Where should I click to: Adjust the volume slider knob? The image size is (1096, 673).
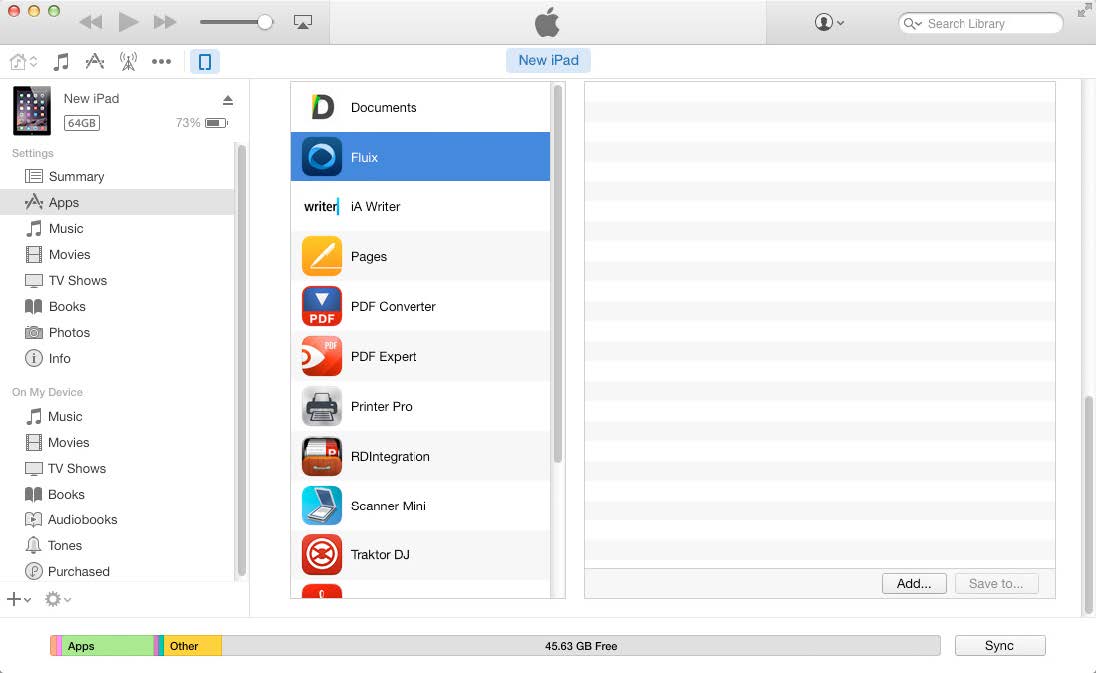(x=265, y=22)
